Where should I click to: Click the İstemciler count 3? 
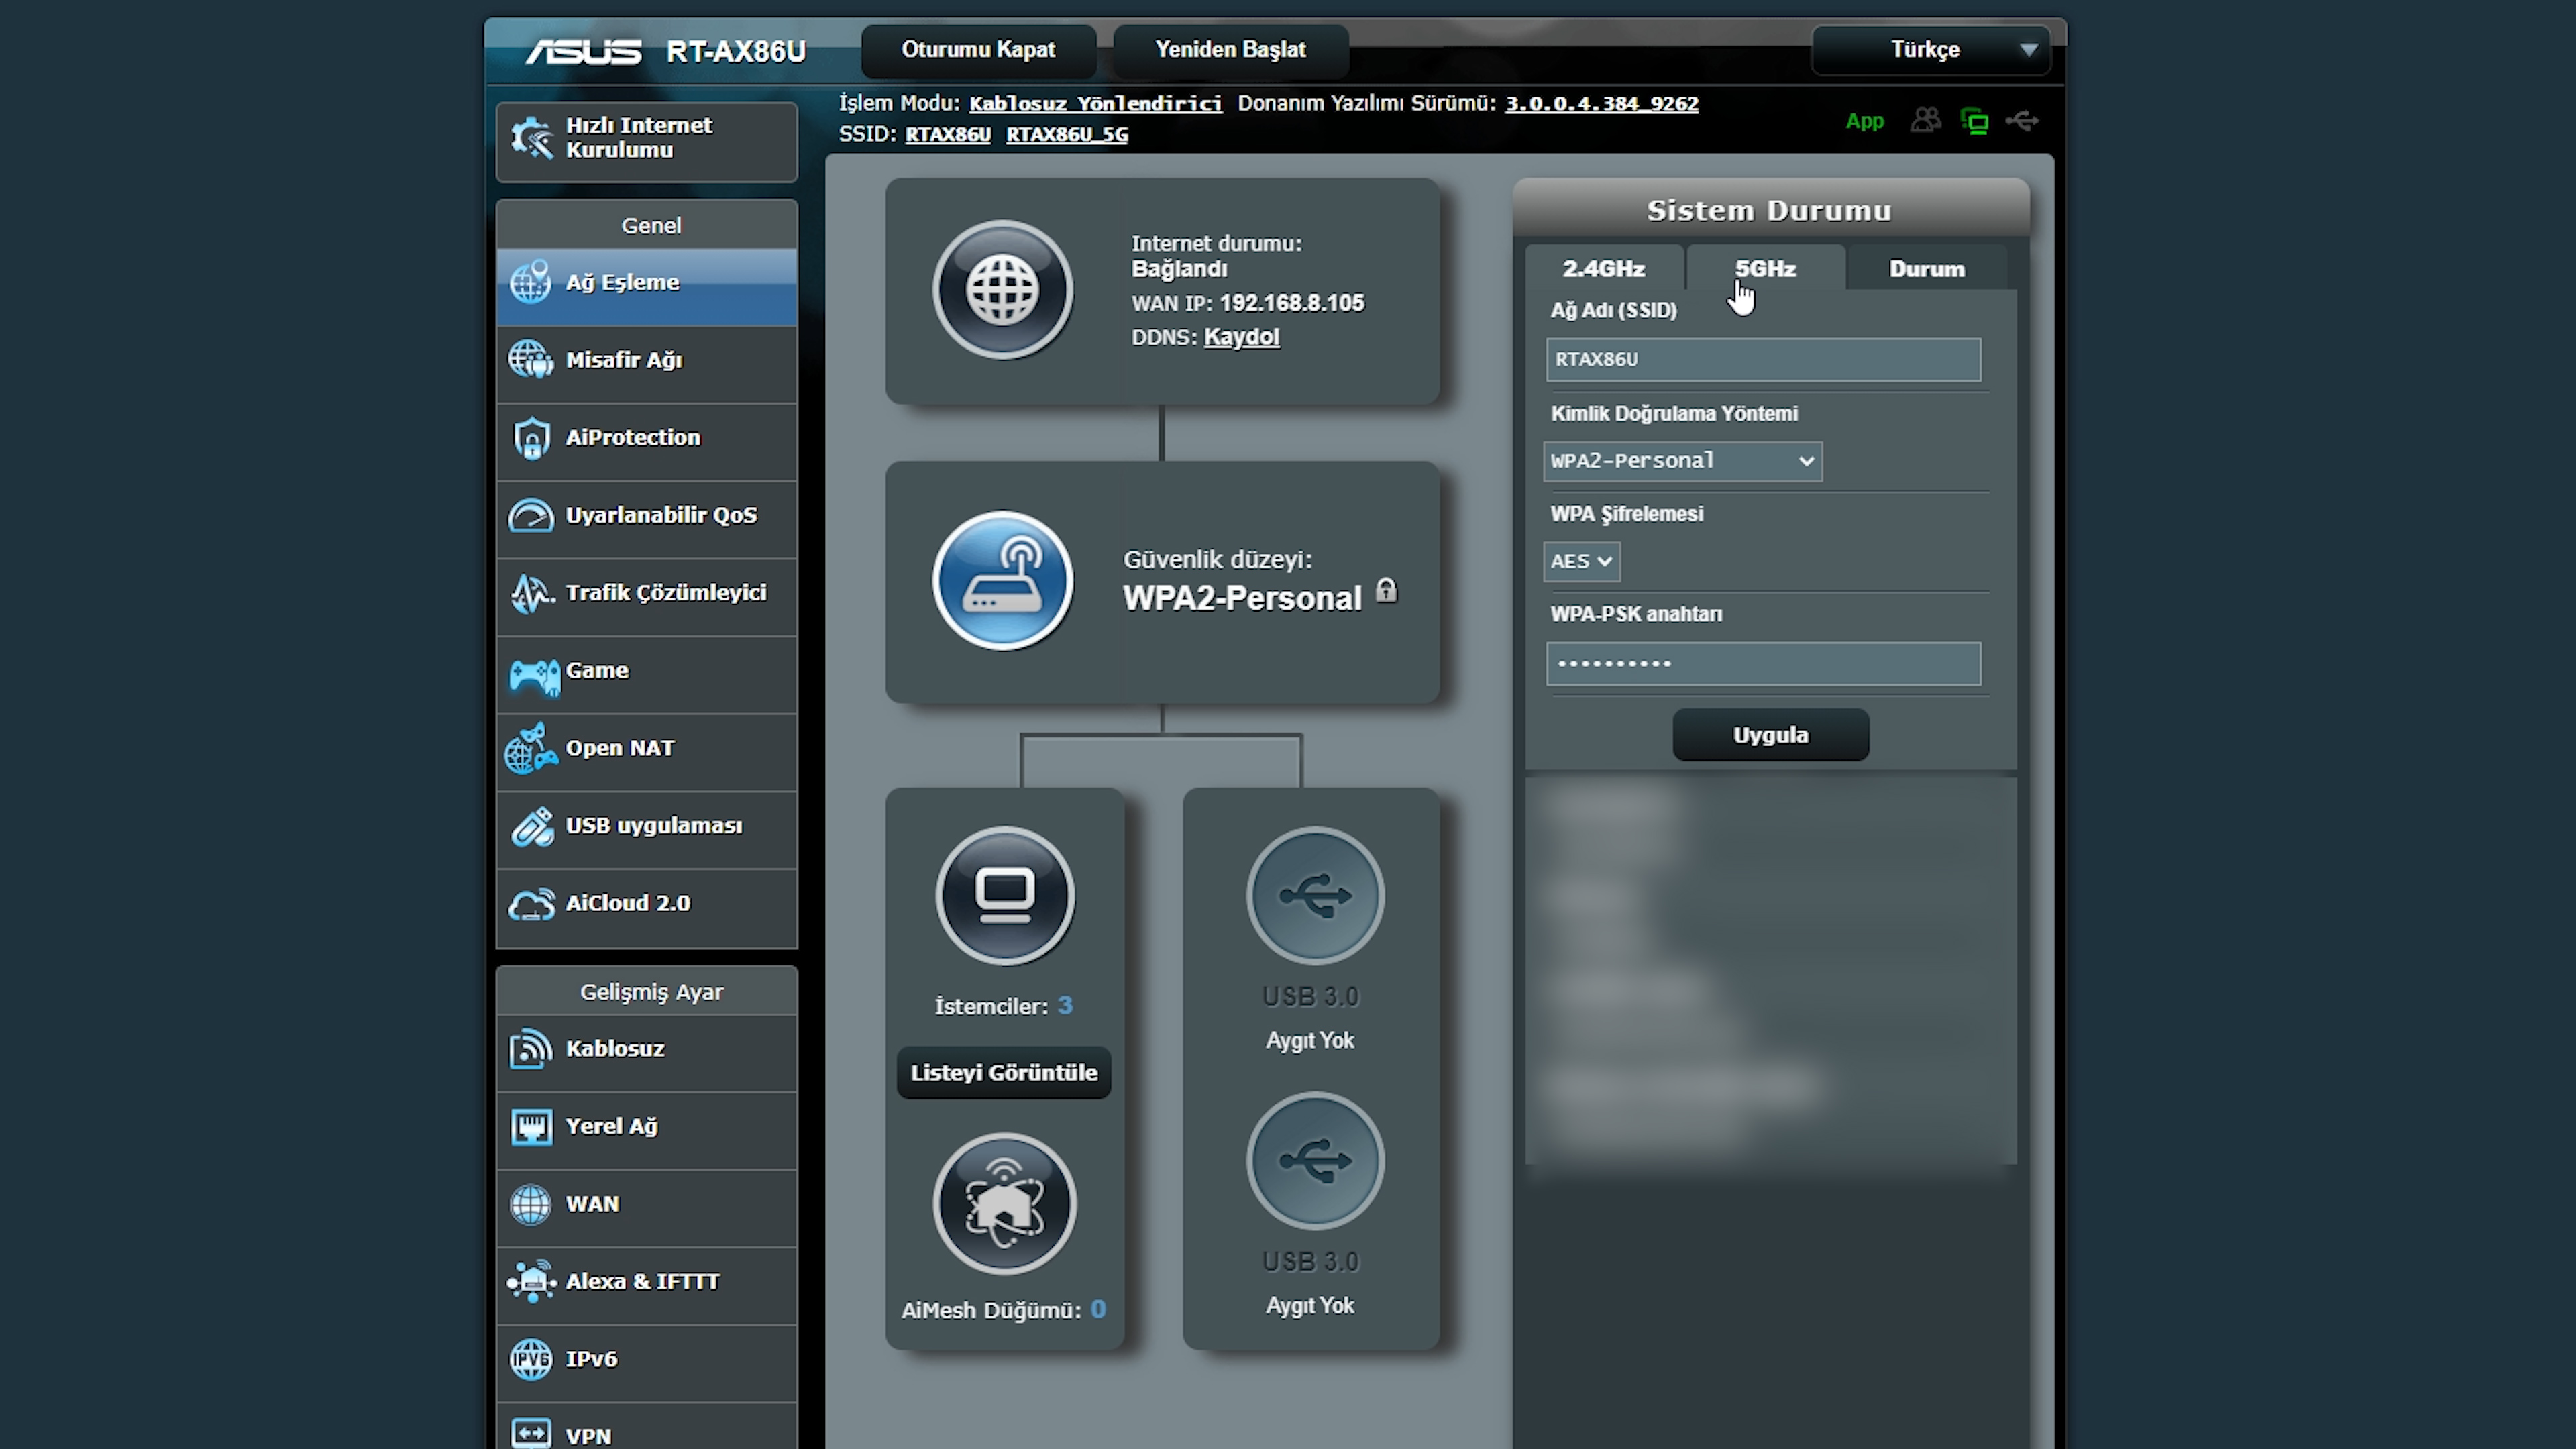tap(1065, 1006)
